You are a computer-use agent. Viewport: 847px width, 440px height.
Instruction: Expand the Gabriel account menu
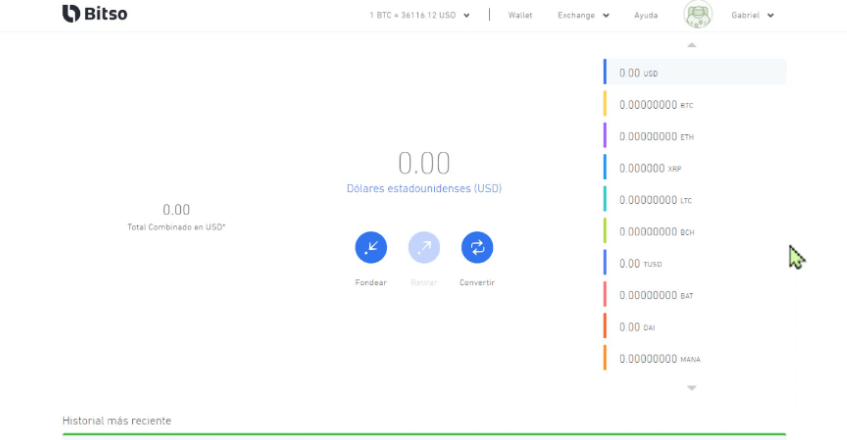(x=753, y=15)
